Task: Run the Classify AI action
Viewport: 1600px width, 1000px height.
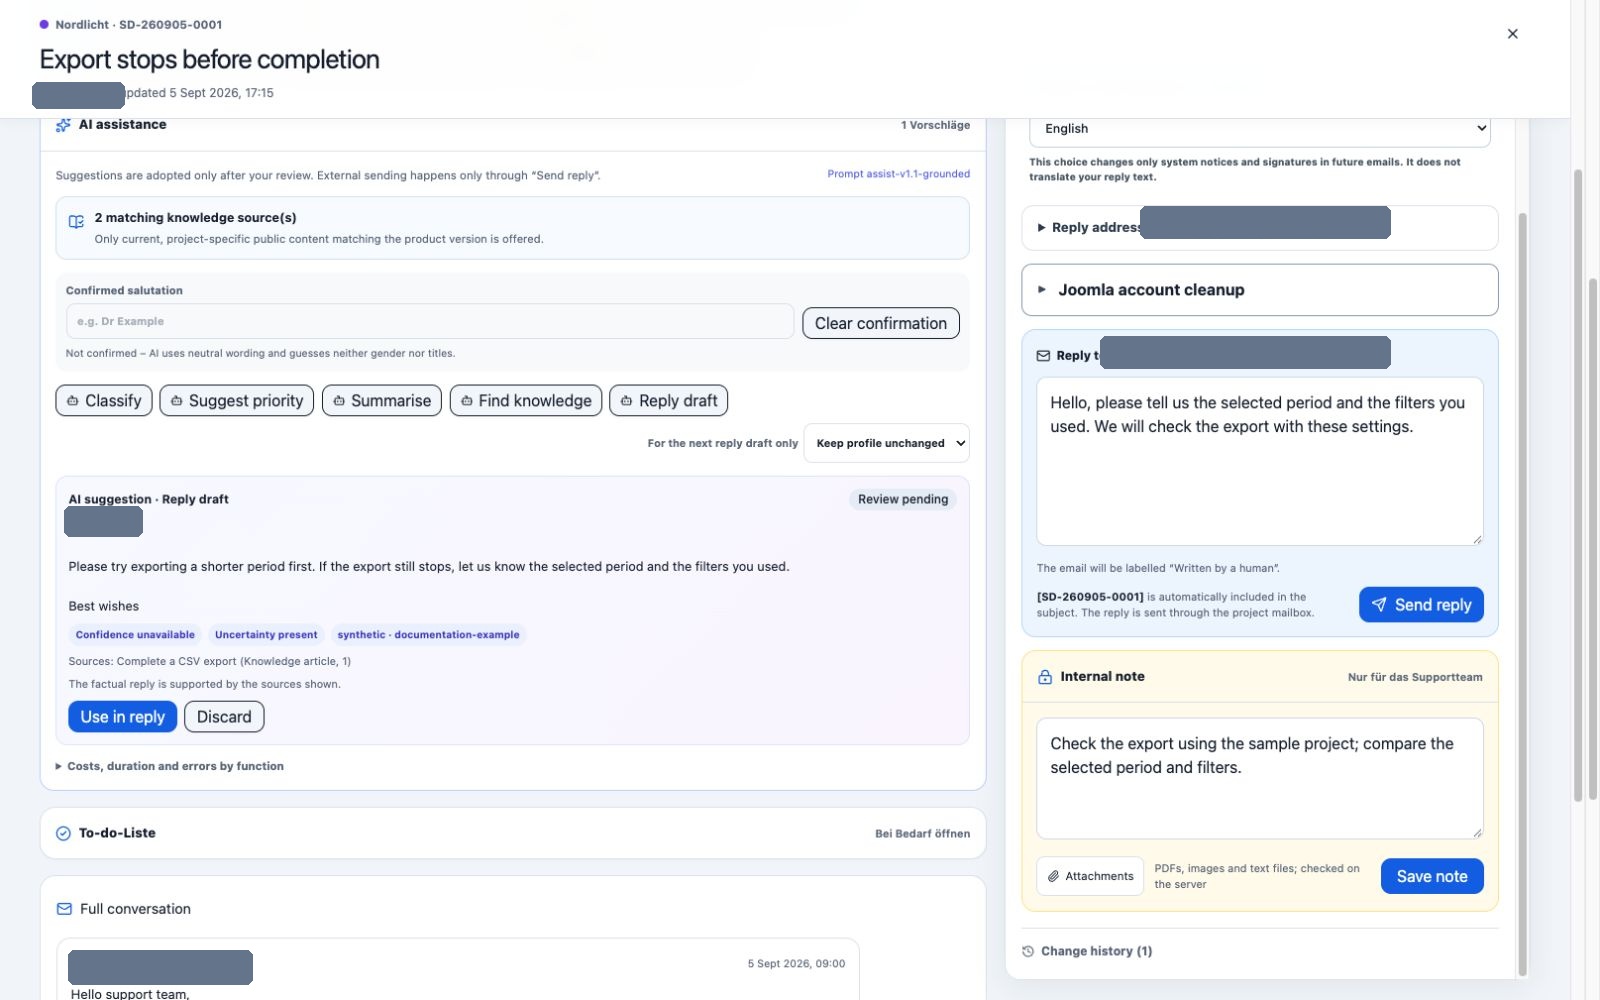Action: click(104, 401)
